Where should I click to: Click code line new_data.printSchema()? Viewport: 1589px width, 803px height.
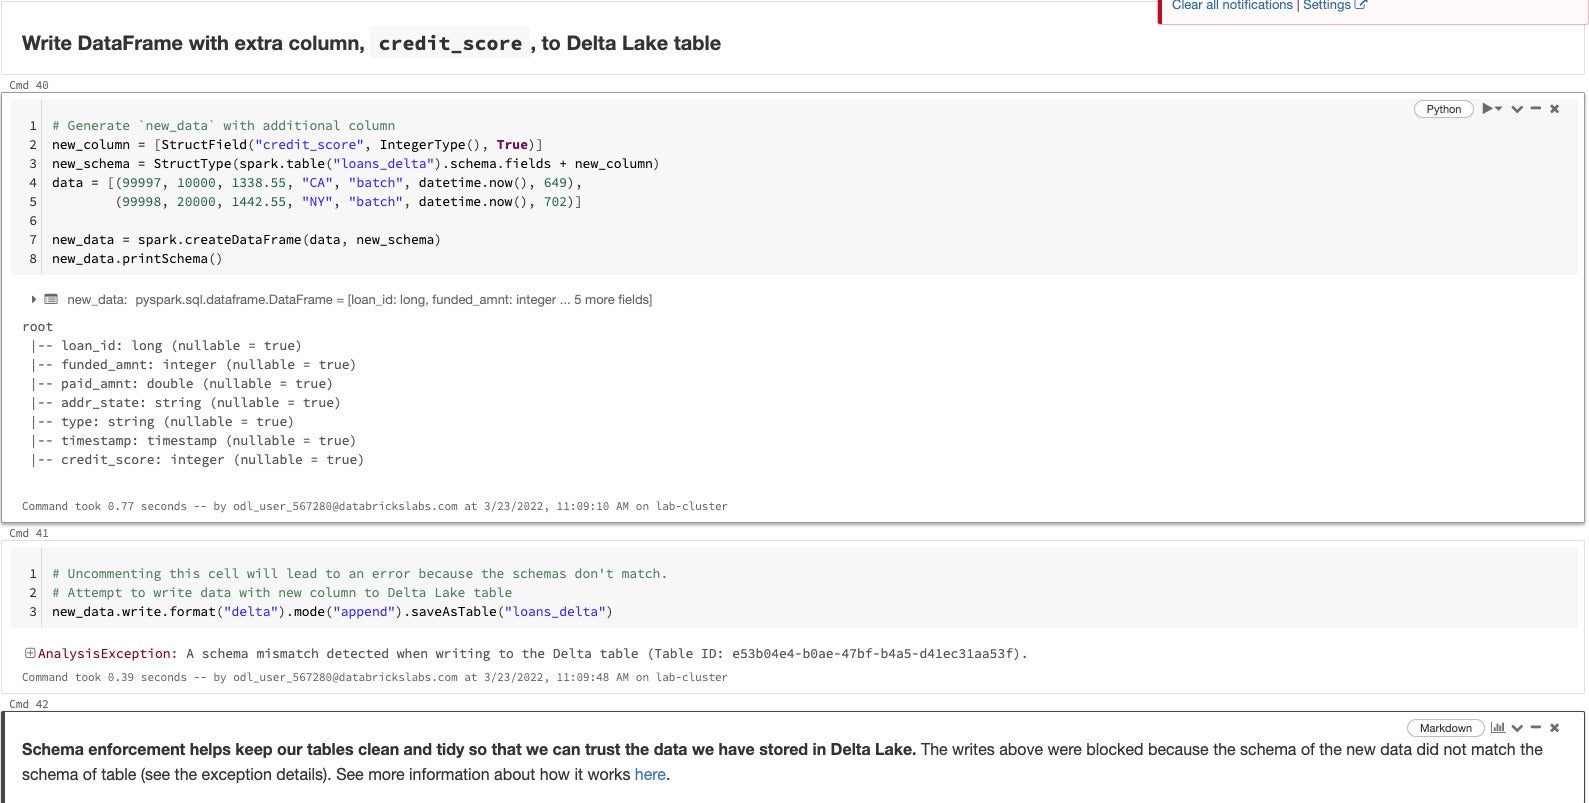(137, 259)
